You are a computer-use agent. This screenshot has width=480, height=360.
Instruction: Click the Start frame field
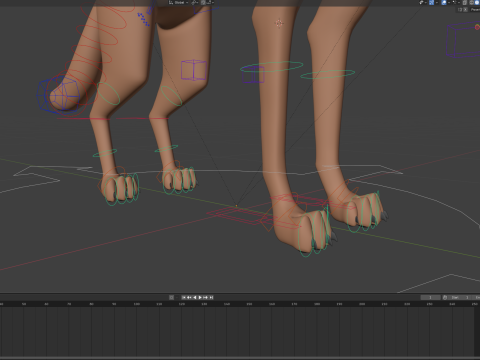coord(459,297)
